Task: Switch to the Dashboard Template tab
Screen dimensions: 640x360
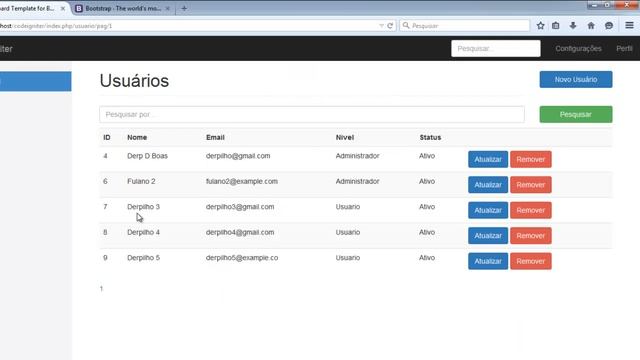Action: (31, 8)
